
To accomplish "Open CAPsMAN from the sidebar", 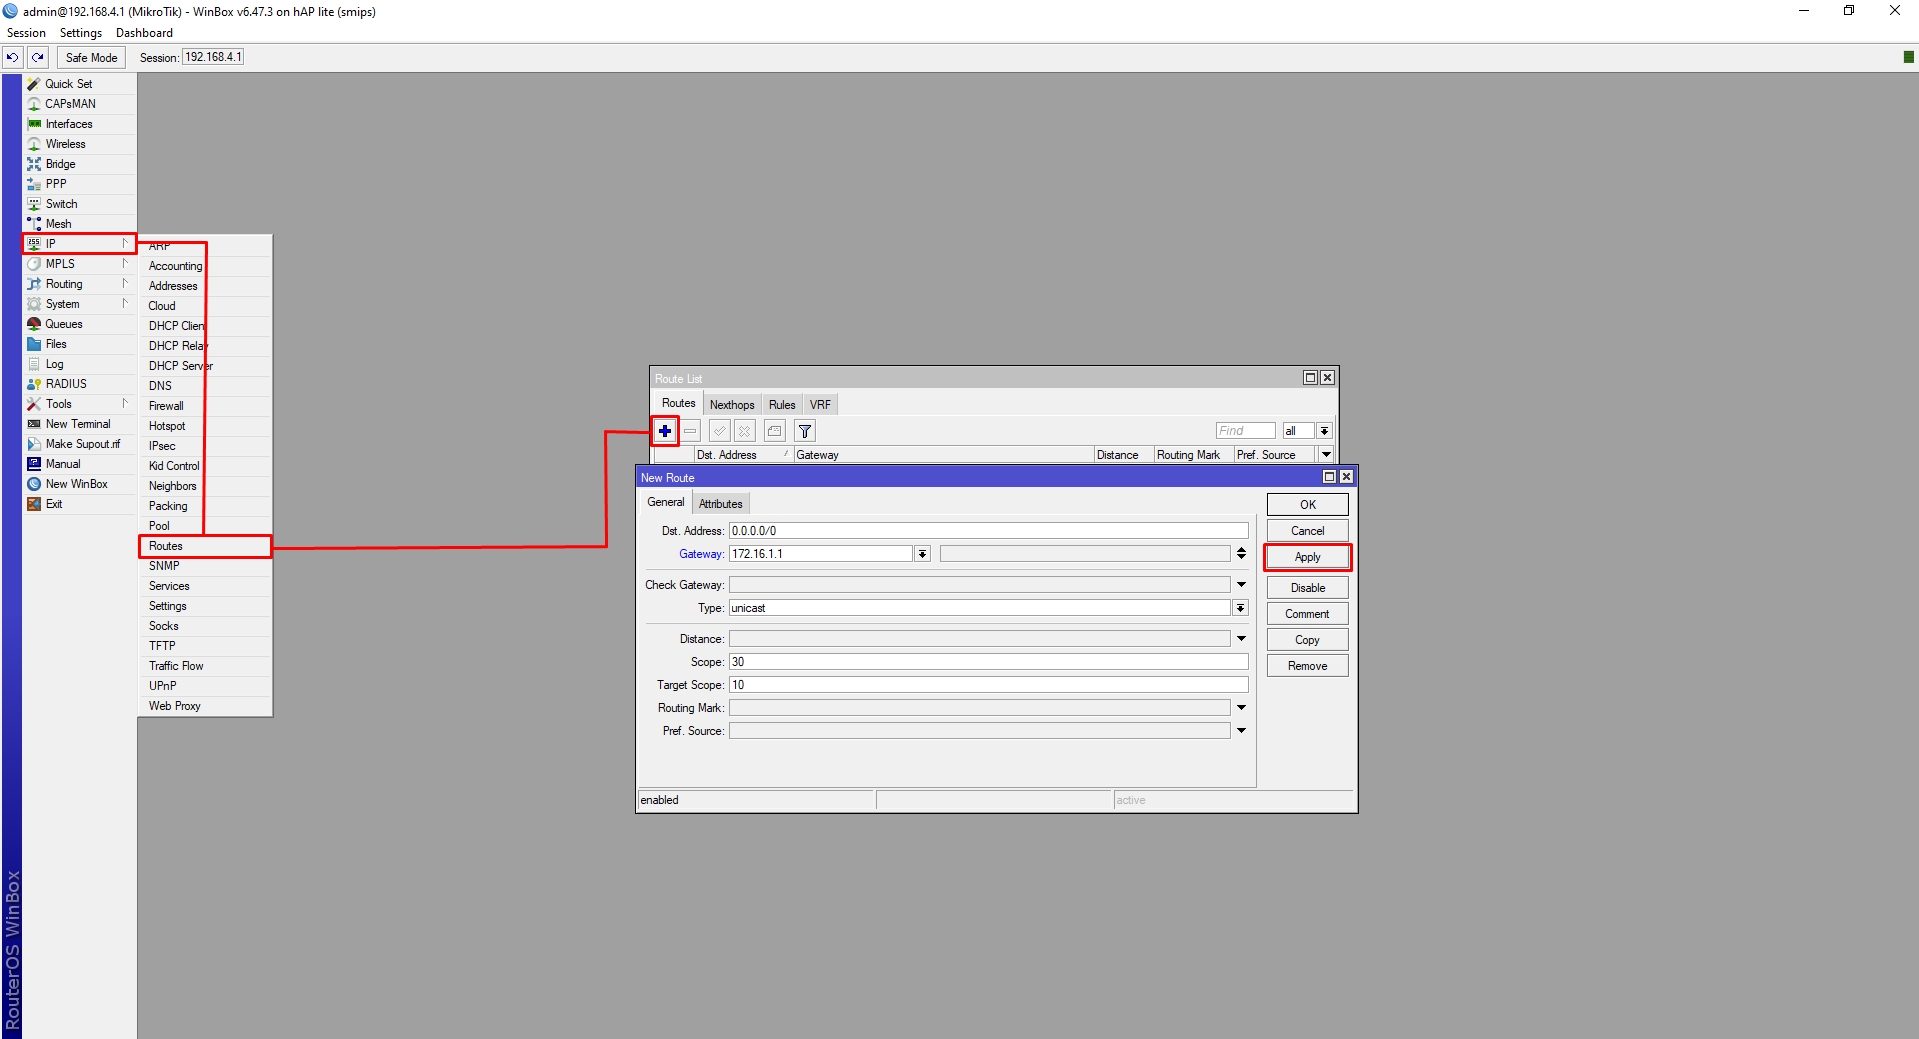I will click(79, 104).
